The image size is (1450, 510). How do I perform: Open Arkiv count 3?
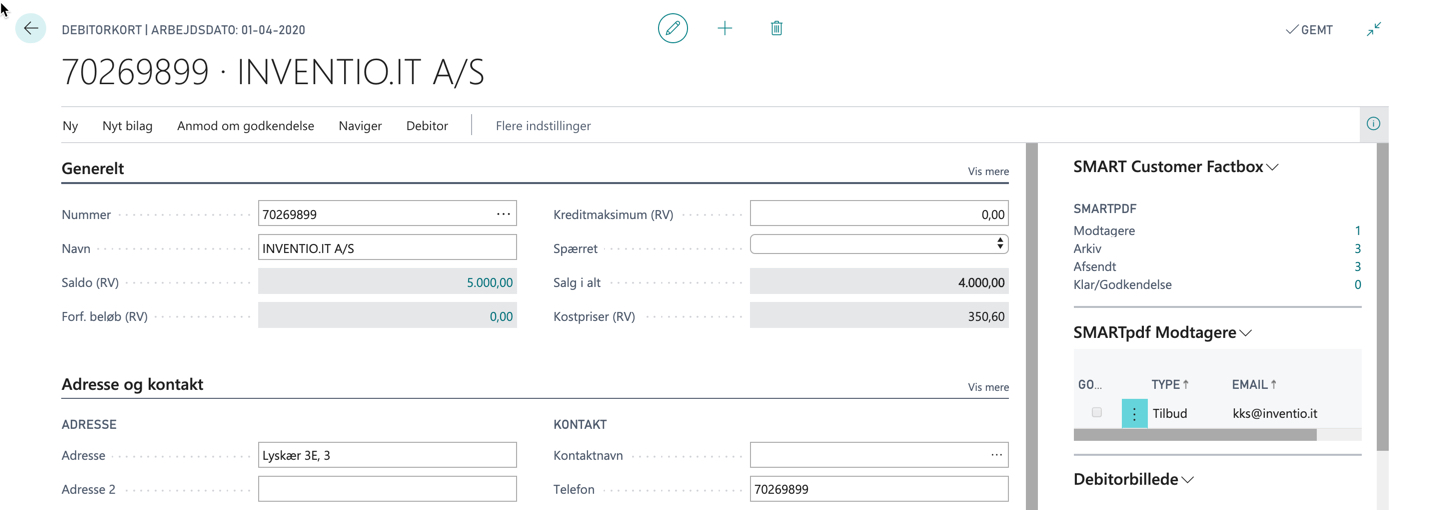coord(1357,249)
